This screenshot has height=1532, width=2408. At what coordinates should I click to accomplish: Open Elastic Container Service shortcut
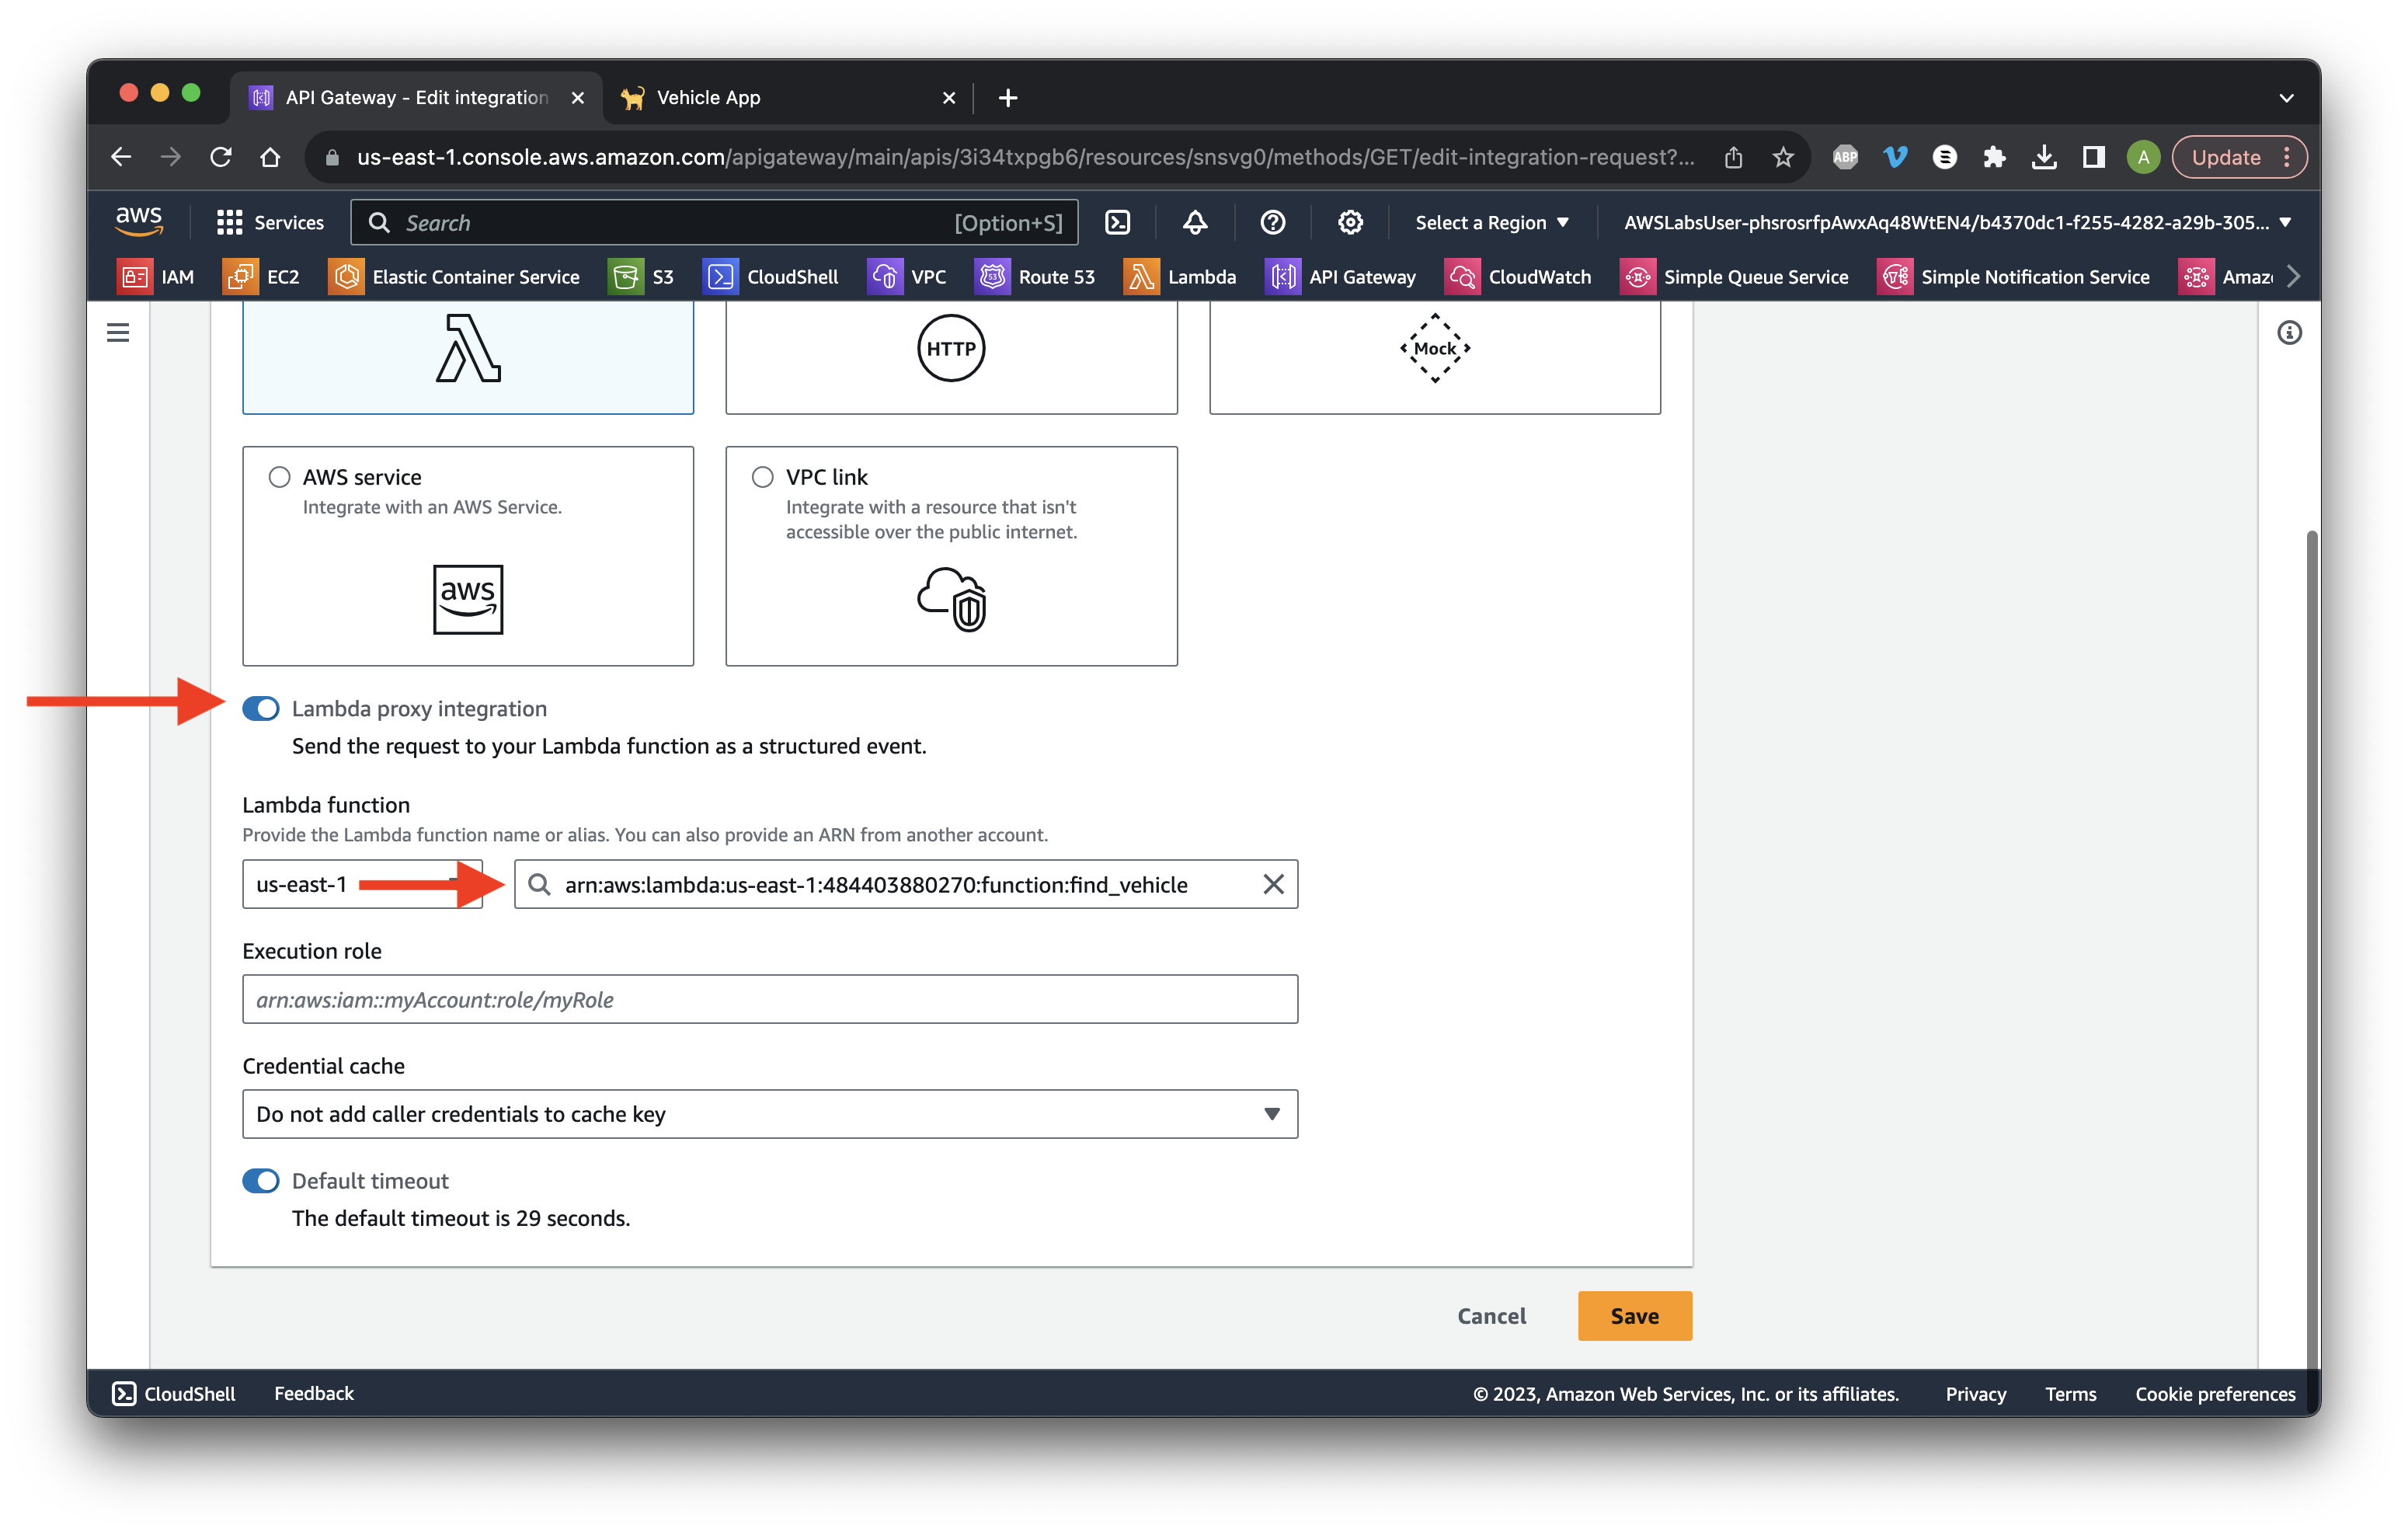point(454,277)
